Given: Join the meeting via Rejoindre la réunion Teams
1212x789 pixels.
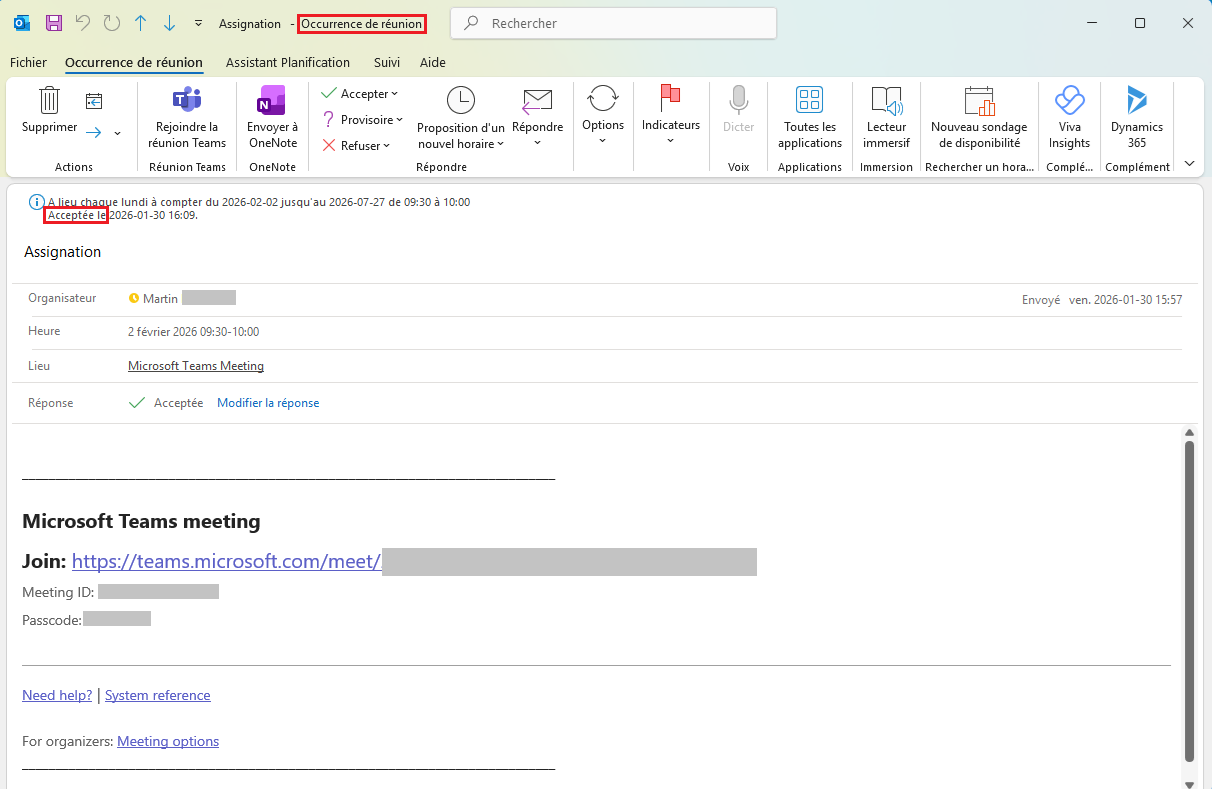Looking at the screenshot, I should click(x=187, y=118).
